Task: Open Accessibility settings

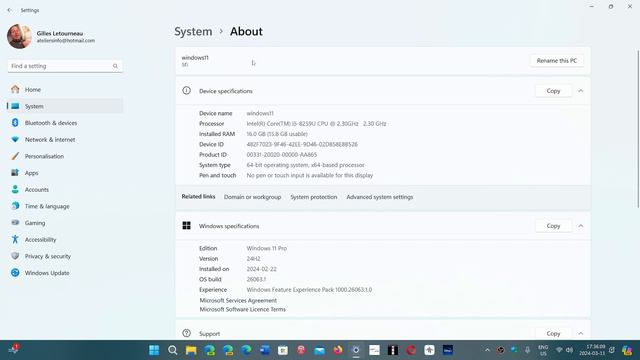Action: (x=64, y=240)
